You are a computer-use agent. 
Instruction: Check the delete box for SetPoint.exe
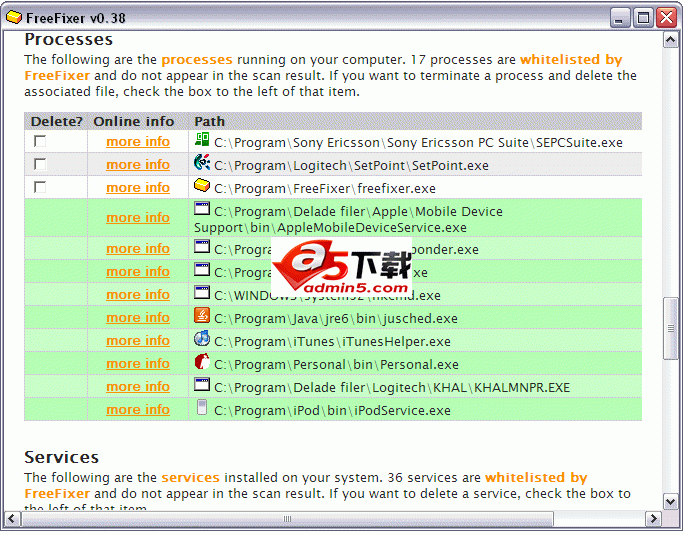40,164
